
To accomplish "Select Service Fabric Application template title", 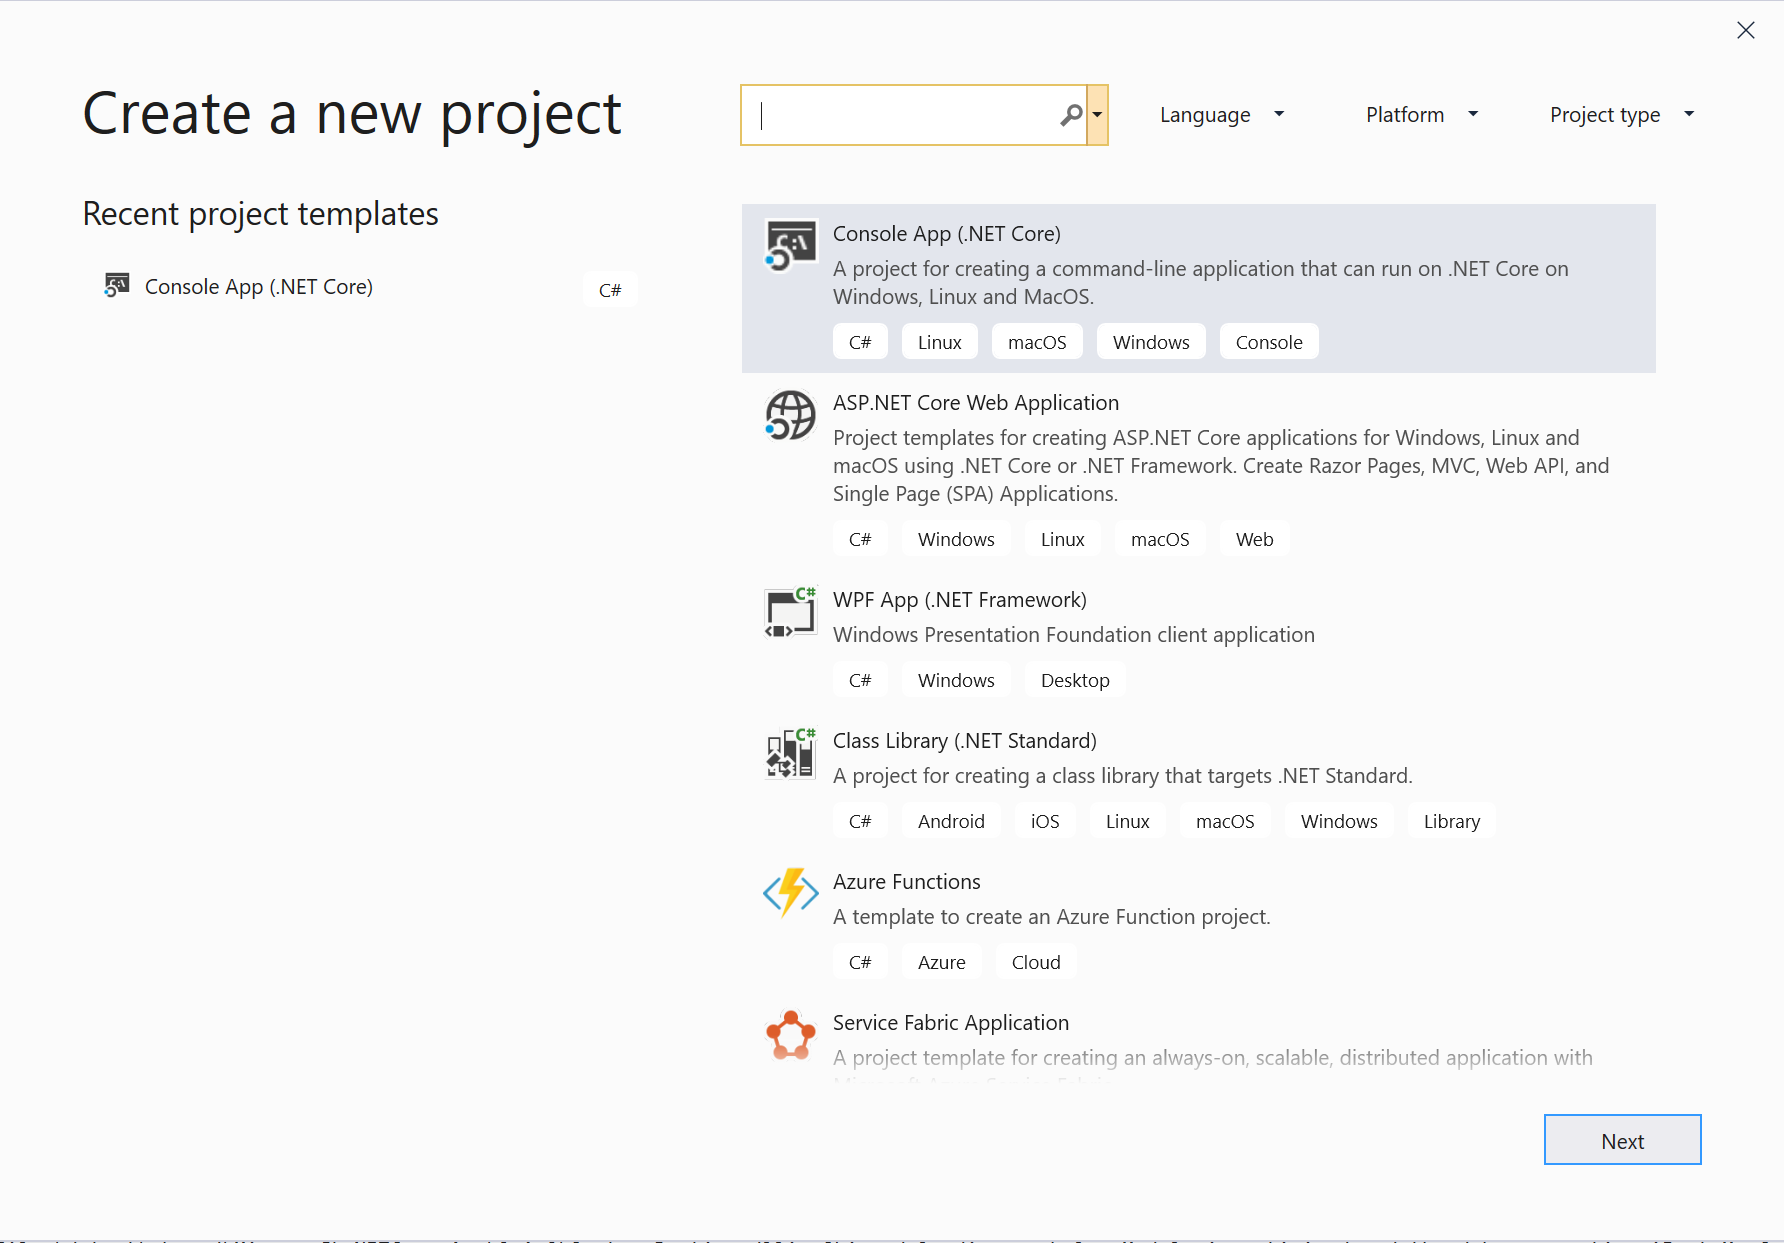I will coord(951,1023).
